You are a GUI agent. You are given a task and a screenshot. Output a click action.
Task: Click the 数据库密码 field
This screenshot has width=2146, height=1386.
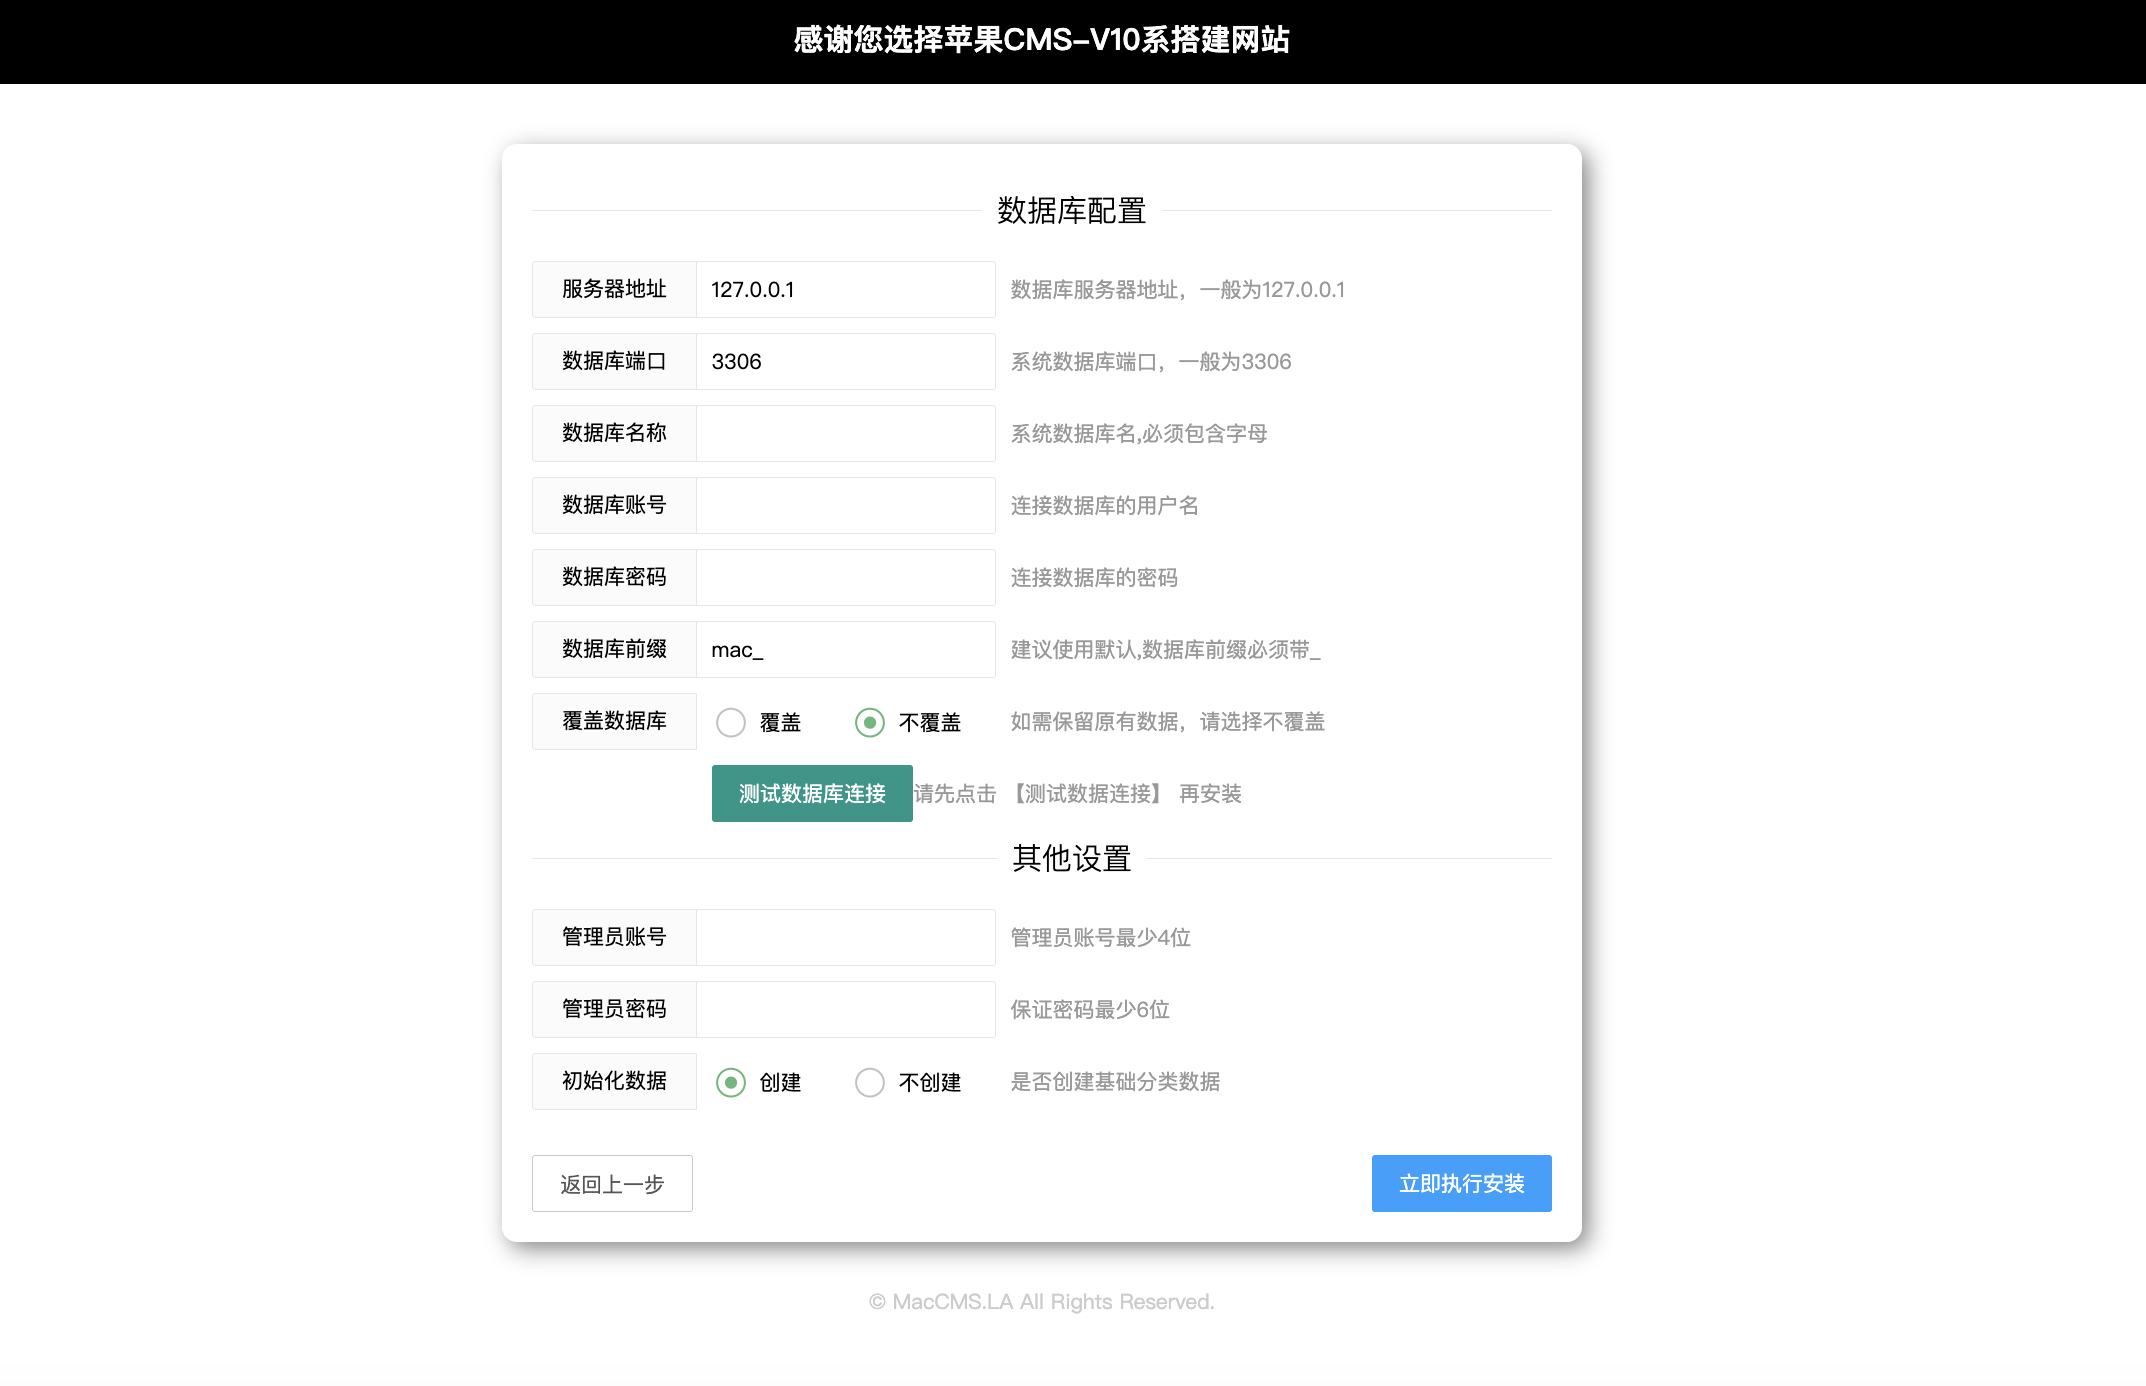[x=845, y=578]
